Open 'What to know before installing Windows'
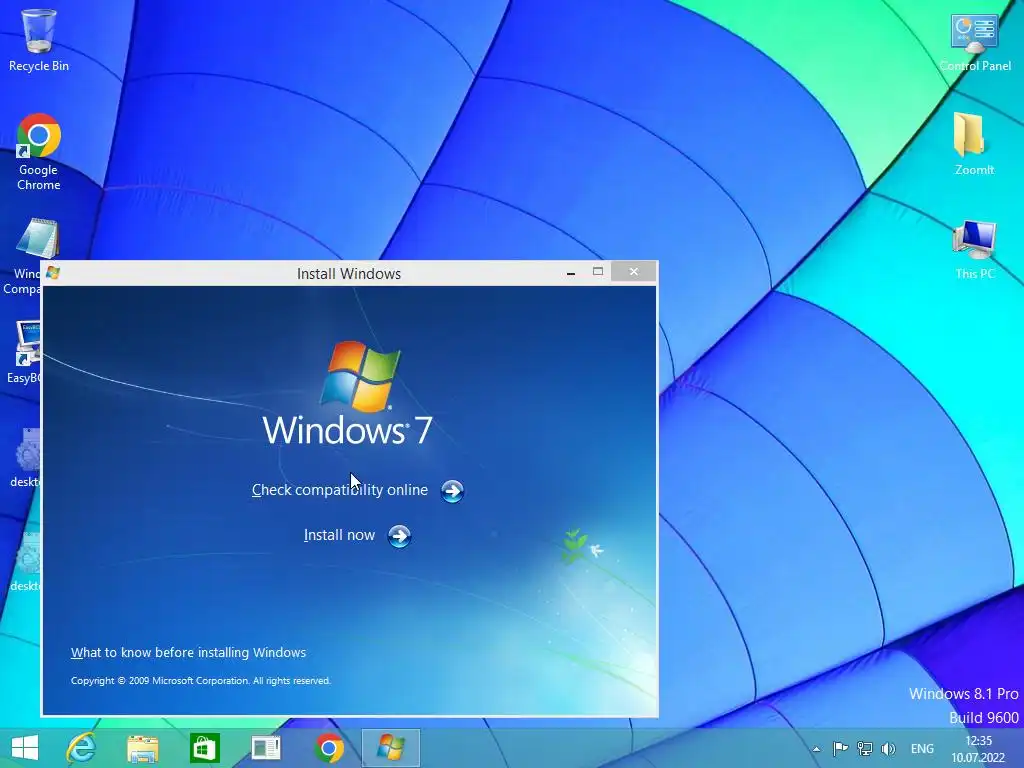This screenshot has width=1024, height=768. (x=188, y=652)
